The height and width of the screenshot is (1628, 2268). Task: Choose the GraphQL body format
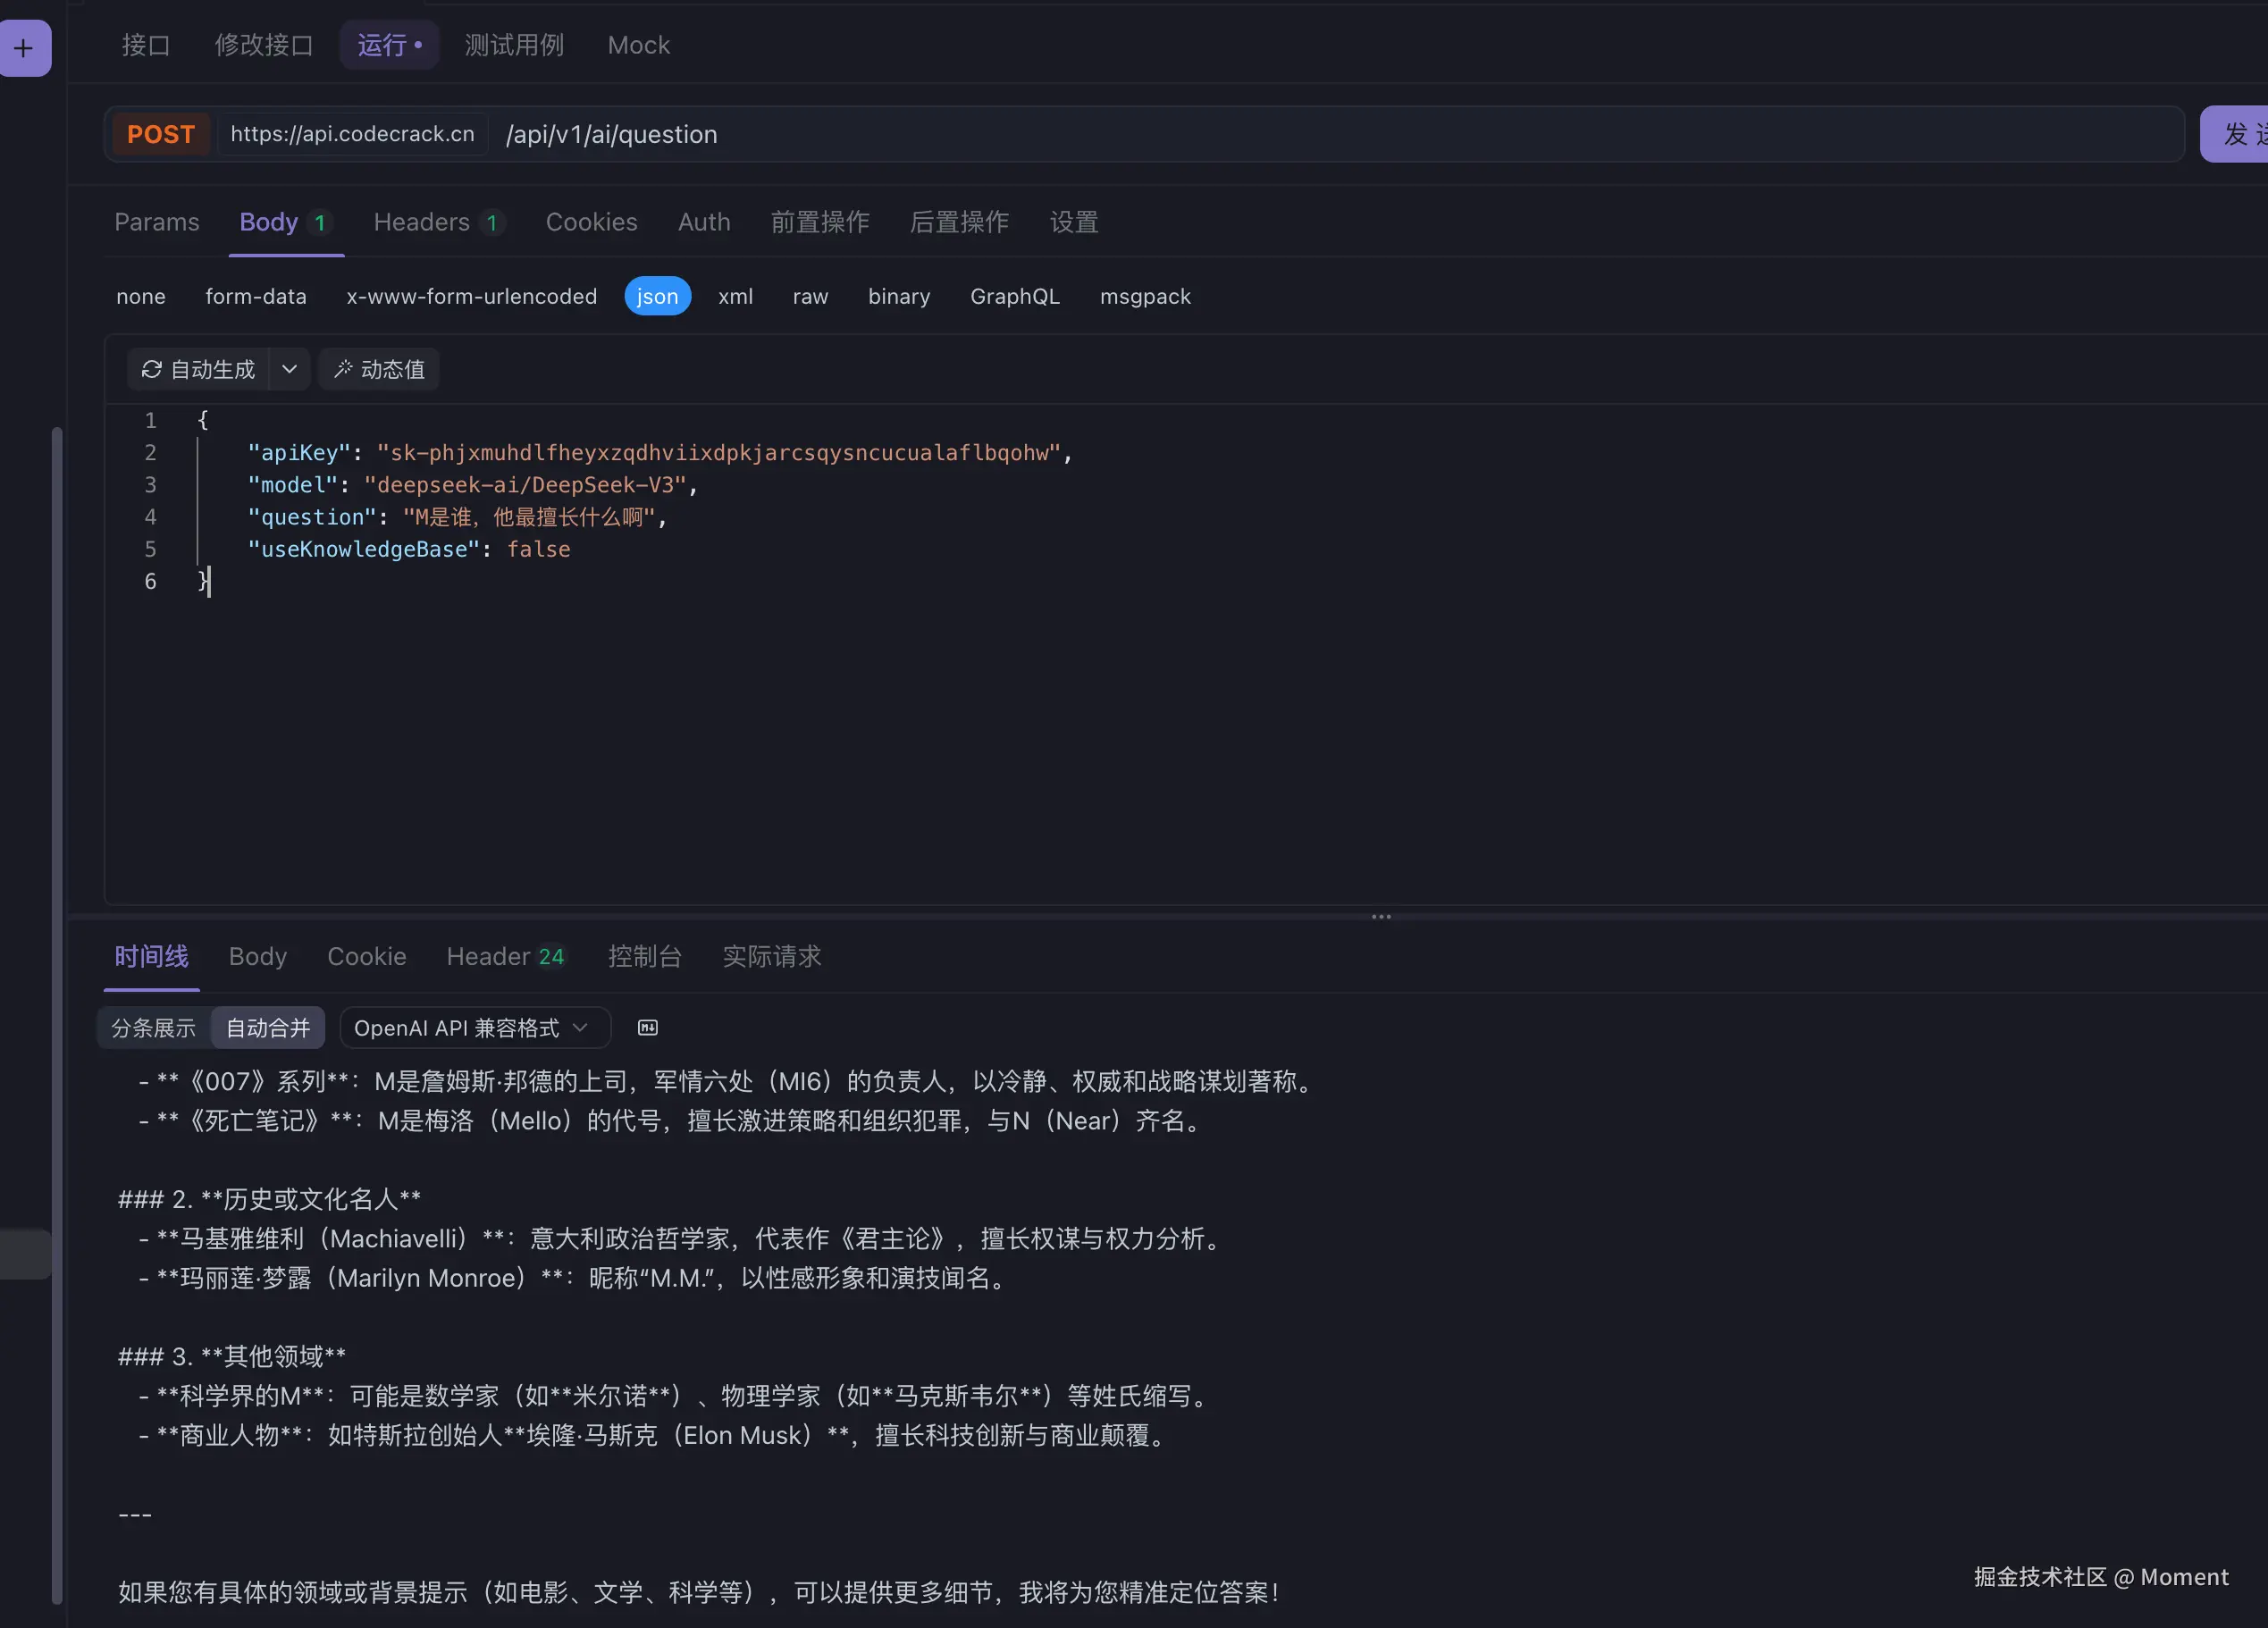click(1014, 296)
